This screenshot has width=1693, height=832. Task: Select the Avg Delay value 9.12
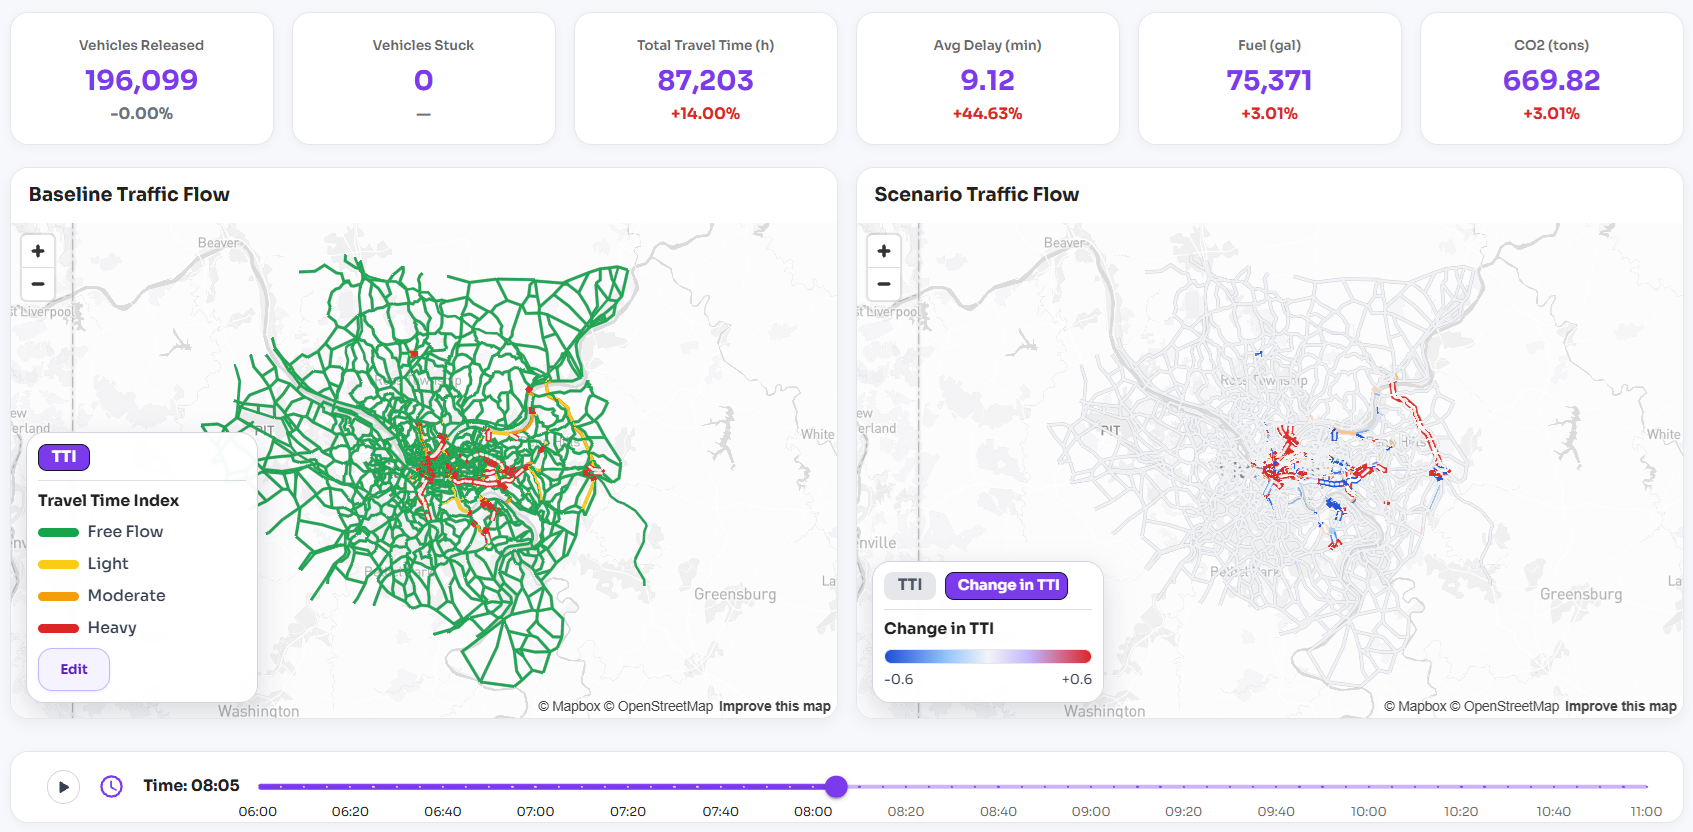(x=987, y=80)
